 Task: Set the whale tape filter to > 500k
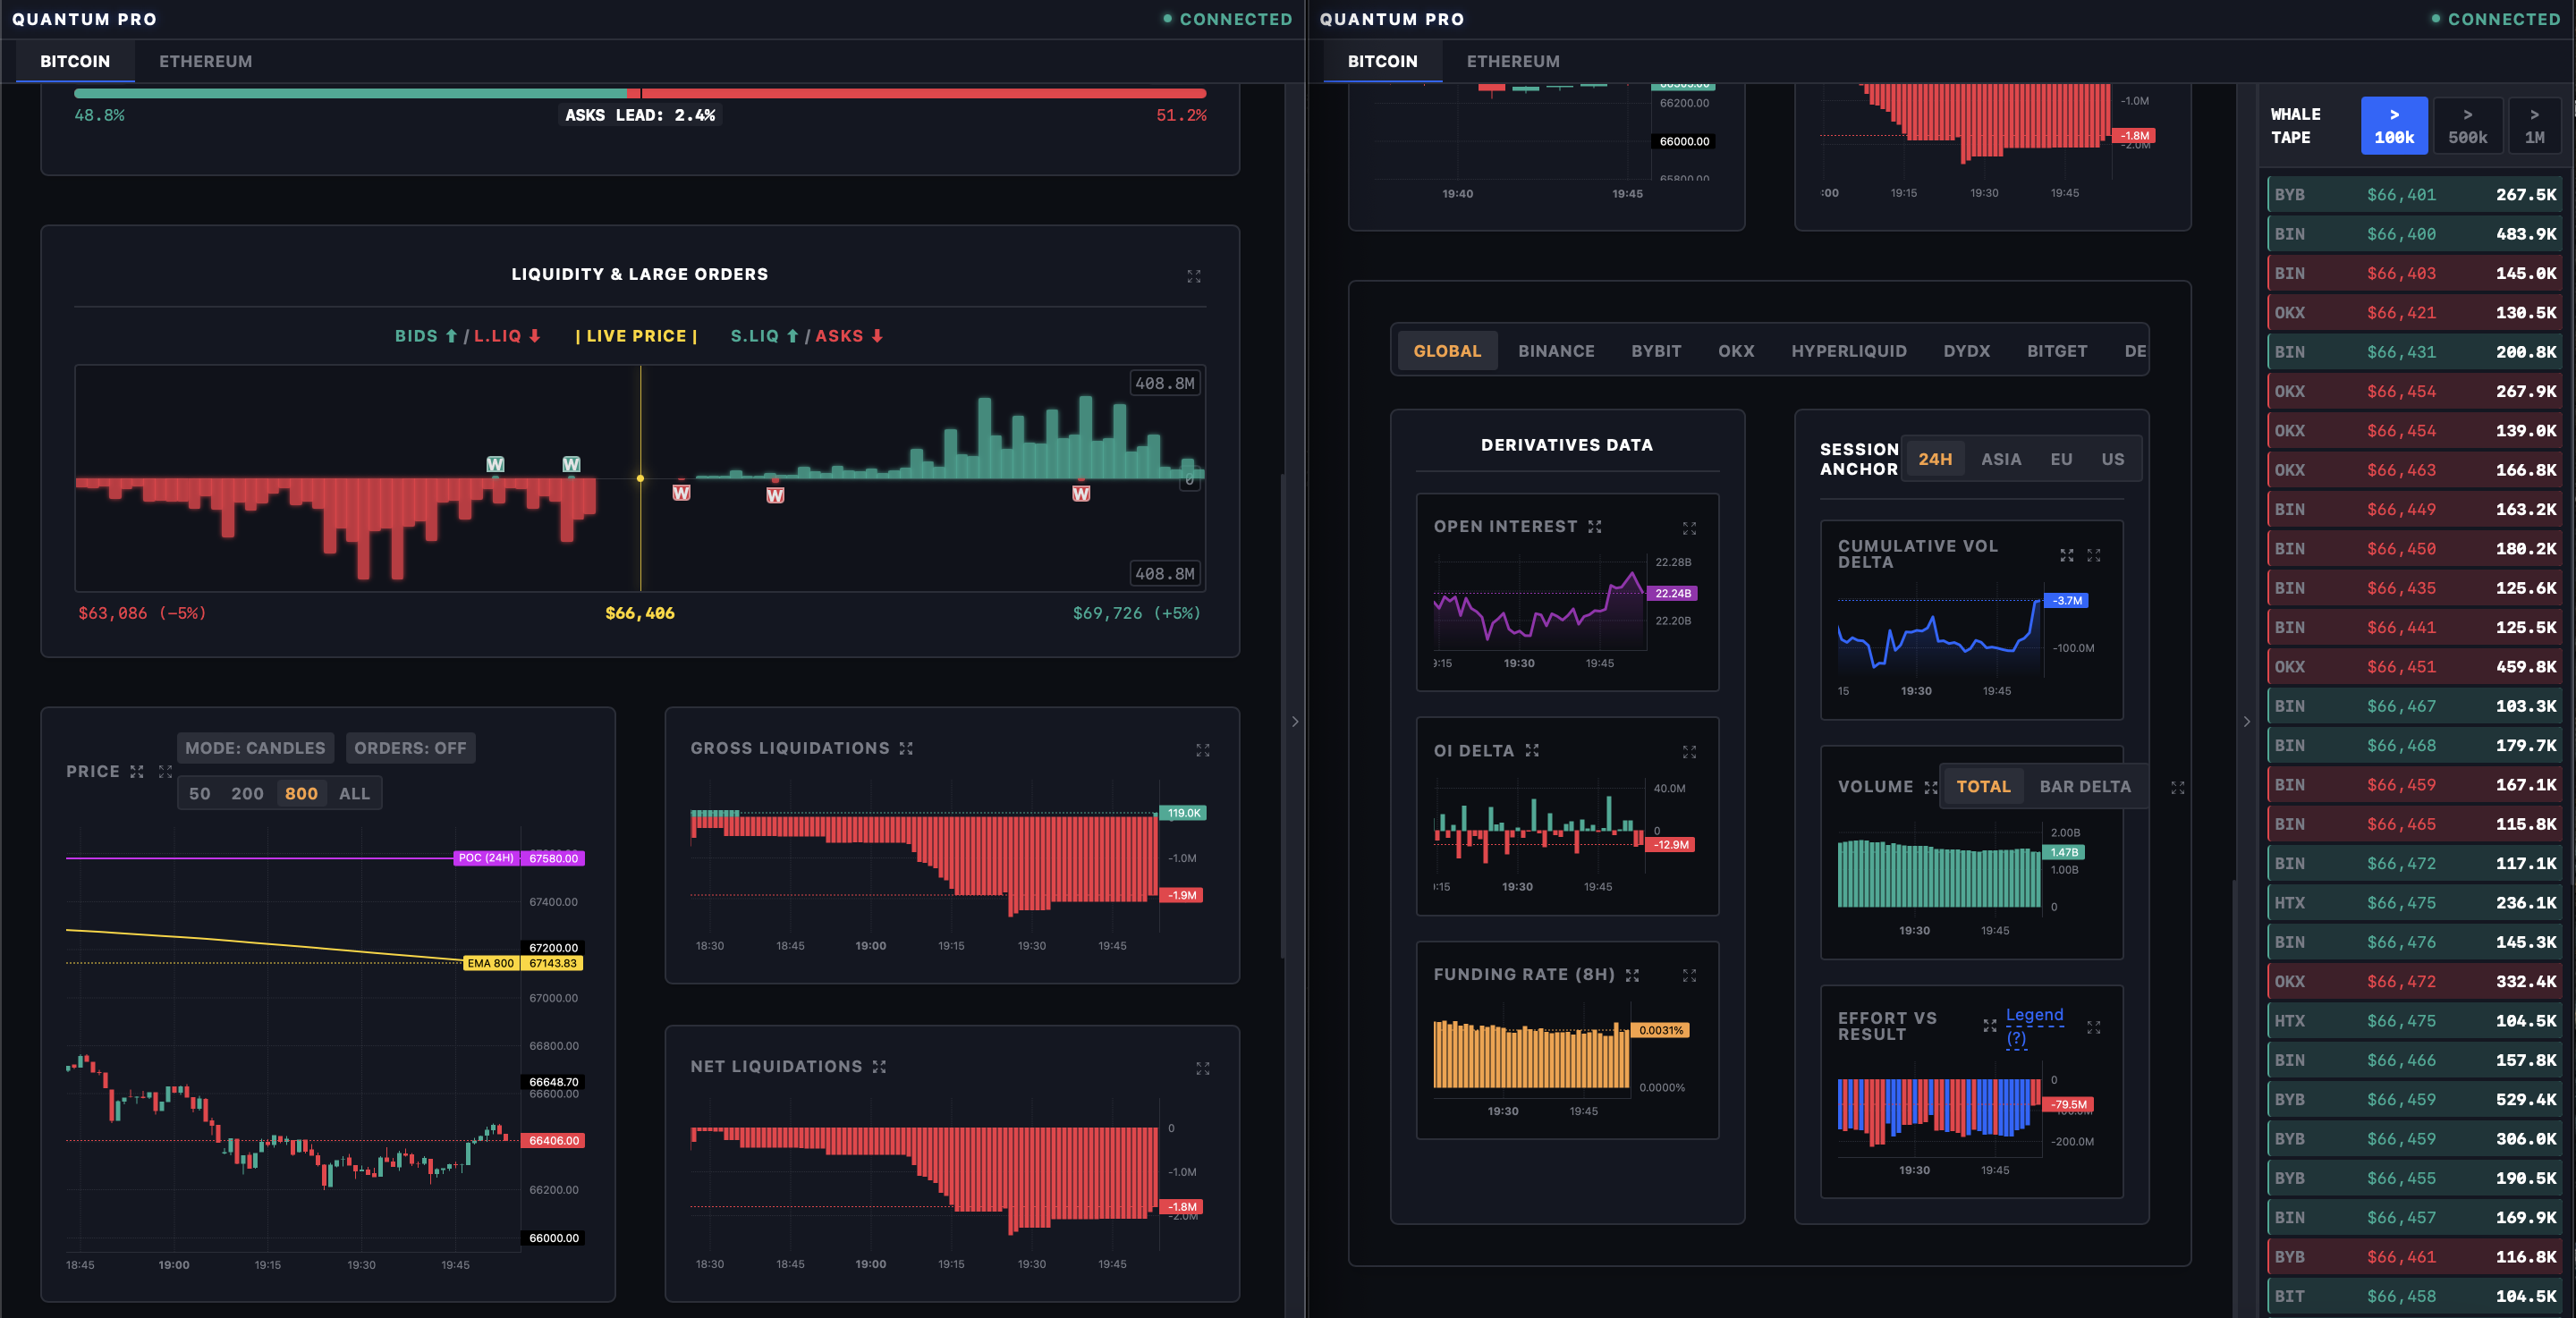[x=2467, y=126]
